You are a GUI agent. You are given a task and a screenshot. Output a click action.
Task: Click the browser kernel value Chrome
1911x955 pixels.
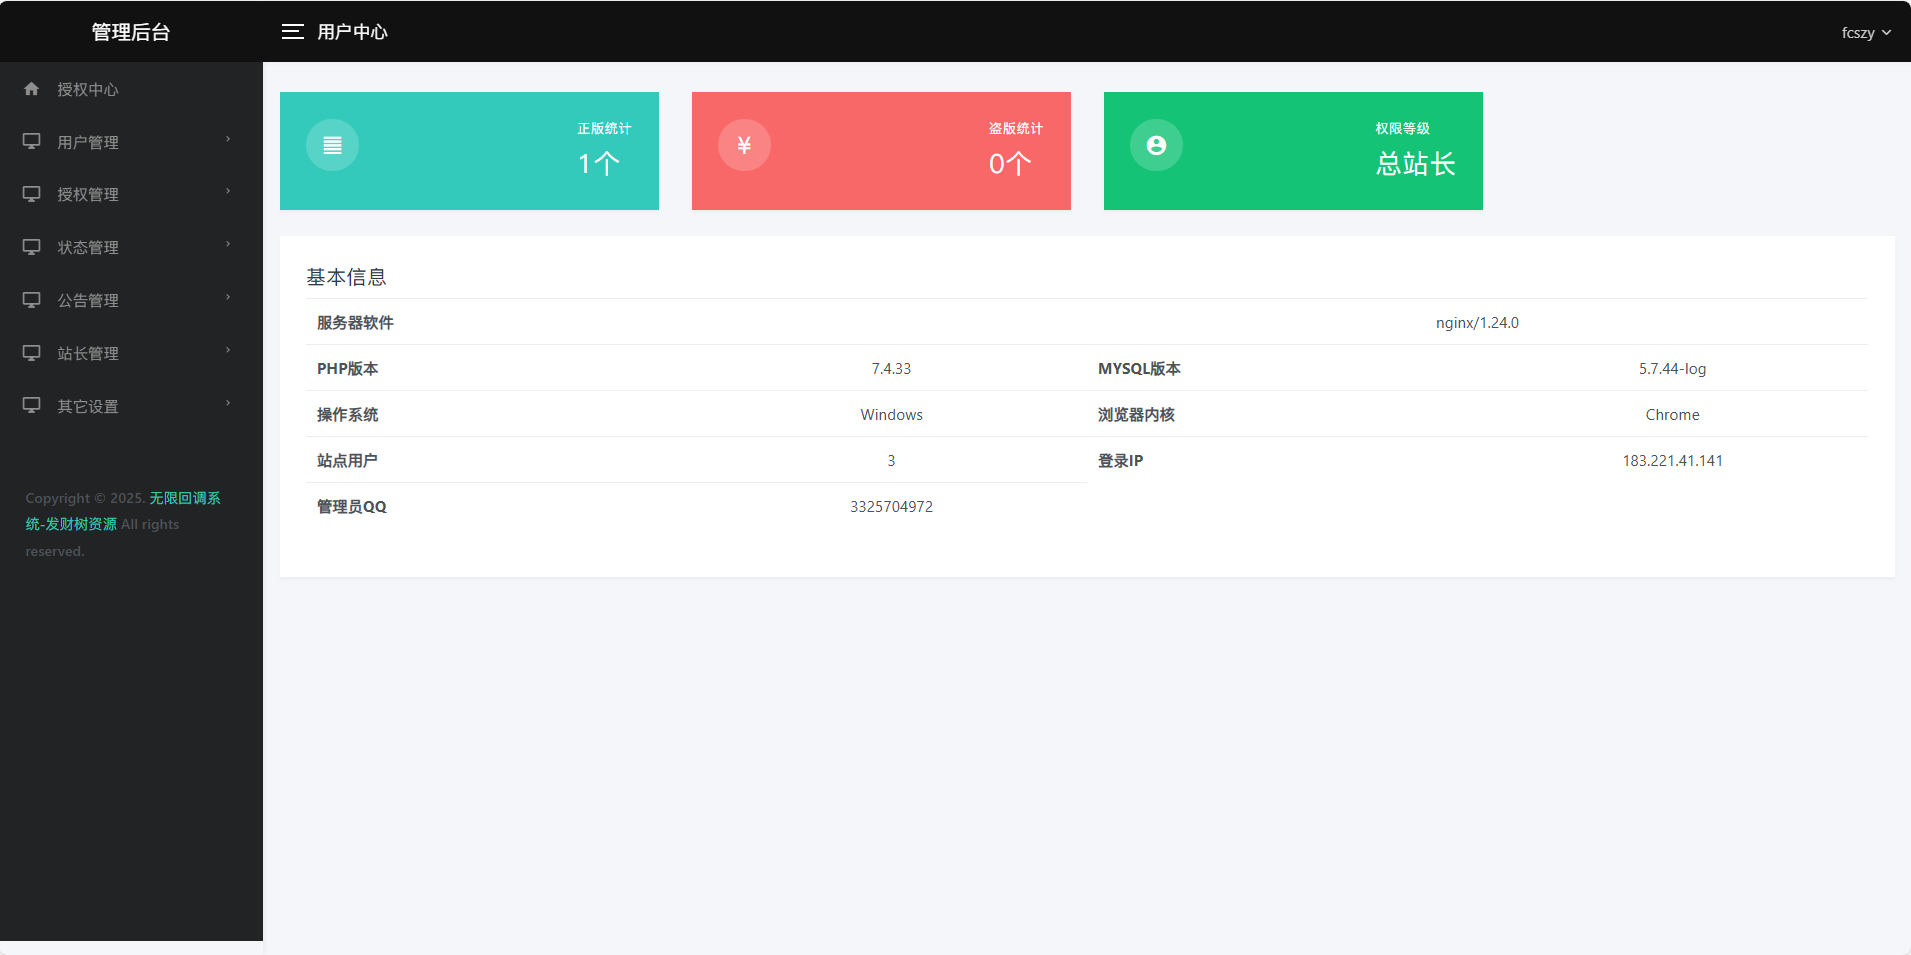coord(1672,415)
